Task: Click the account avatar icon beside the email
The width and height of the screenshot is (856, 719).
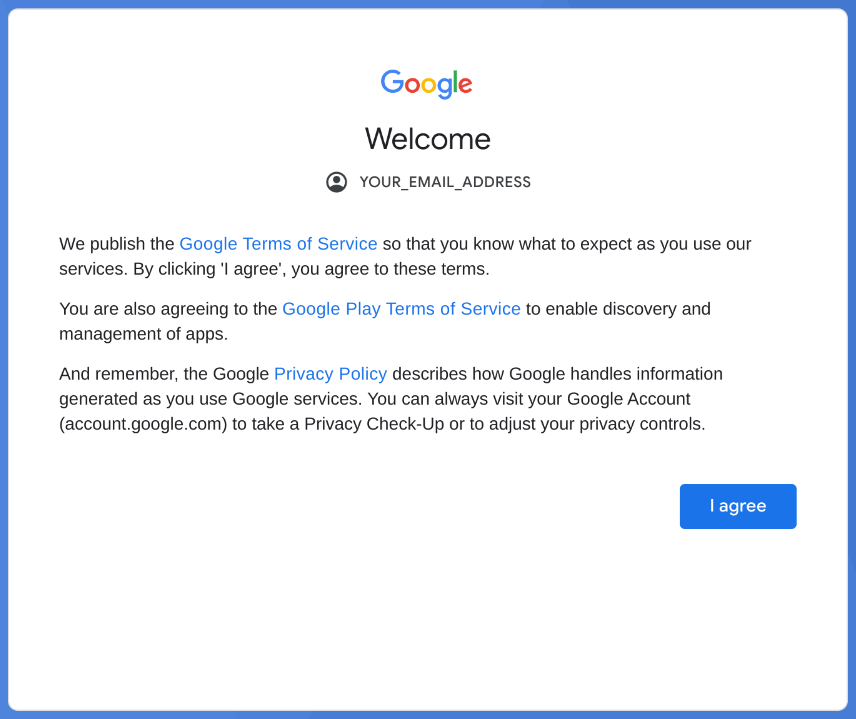Action: click(336, 182)
